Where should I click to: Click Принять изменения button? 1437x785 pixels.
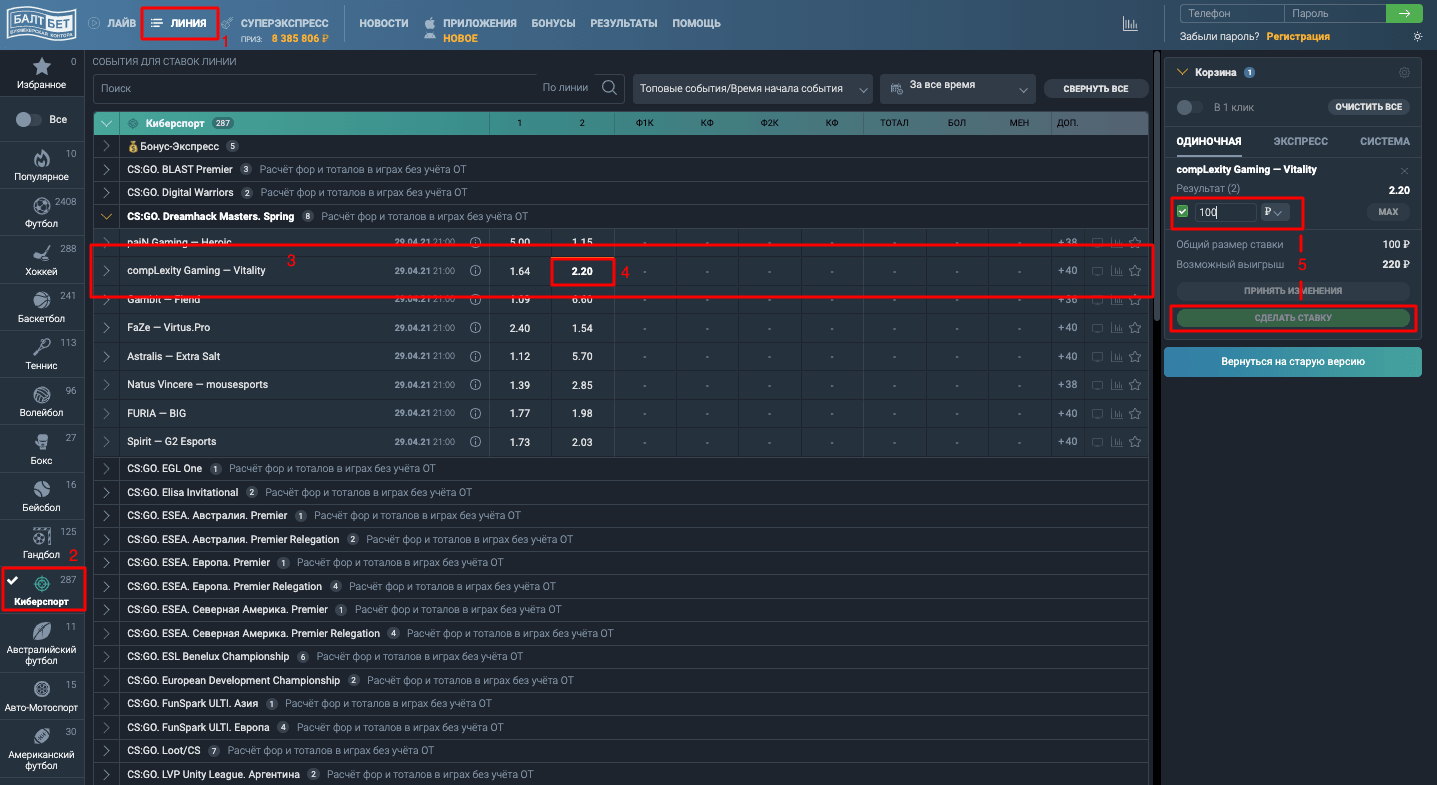(1293, 291)
